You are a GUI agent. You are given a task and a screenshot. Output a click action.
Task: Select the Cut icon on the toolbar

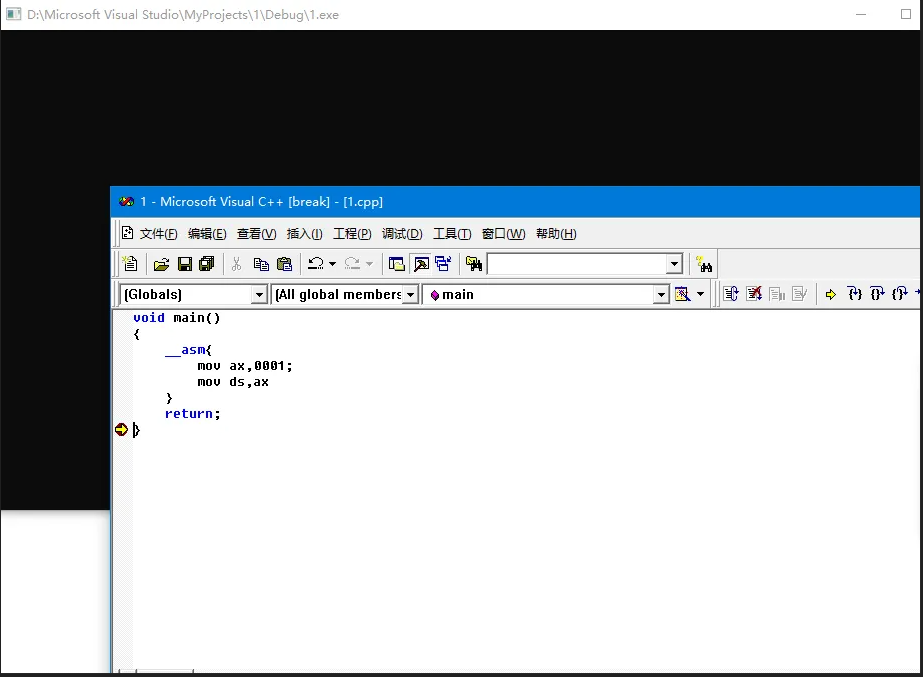click(237, 263)
